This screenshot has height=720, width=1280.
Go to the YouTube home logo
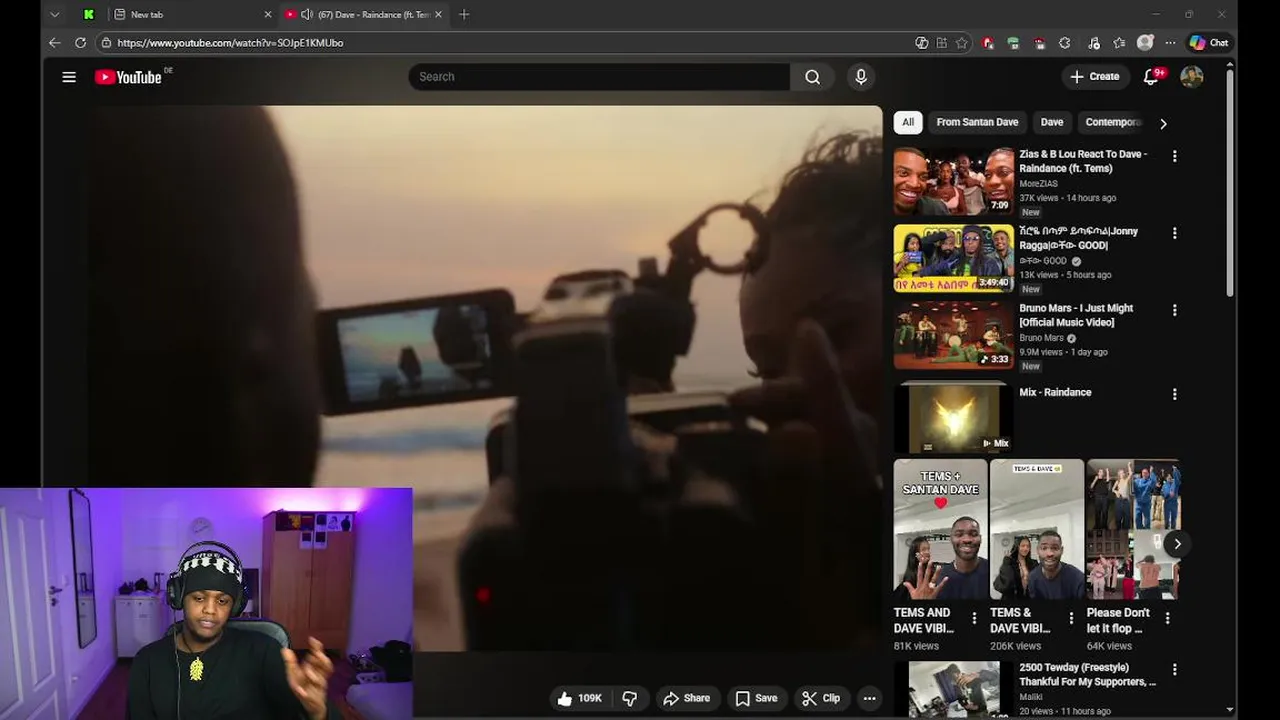(128, 77)
